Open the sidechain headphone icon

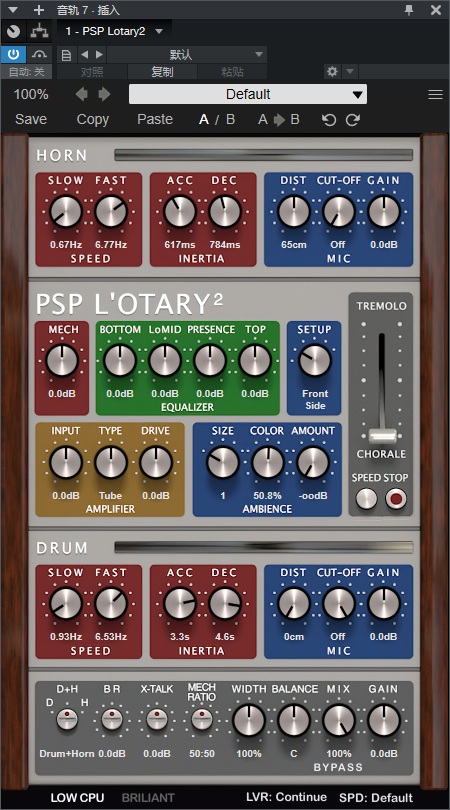point(39,54)
